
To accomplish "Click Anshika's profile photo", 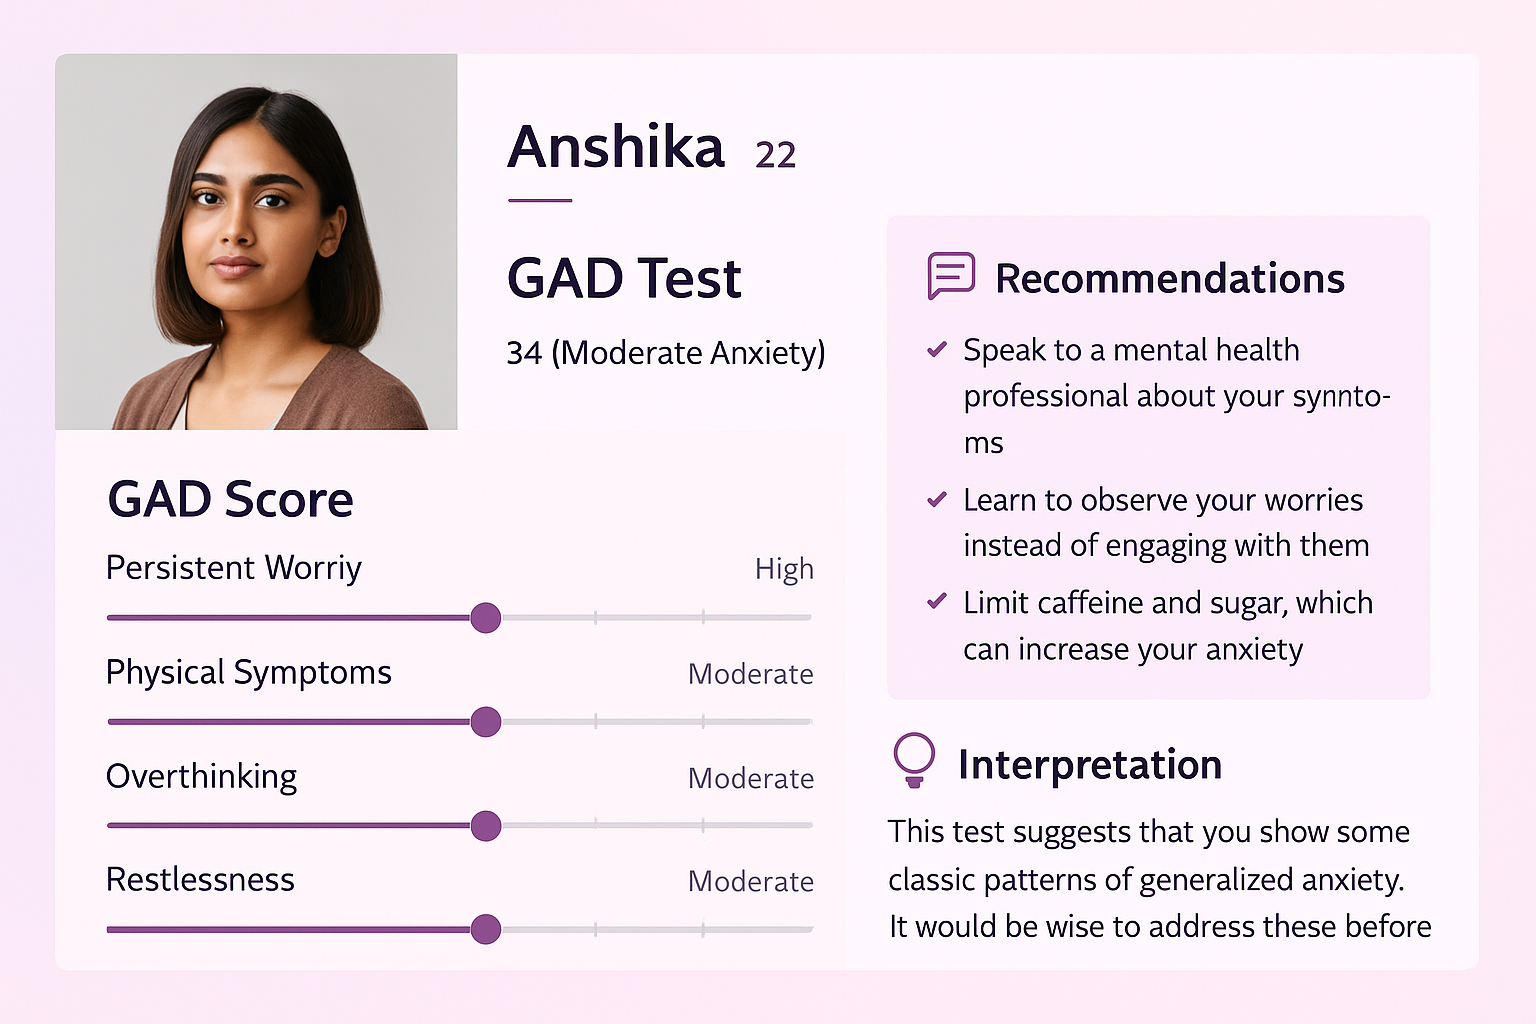I will point(256,242).
